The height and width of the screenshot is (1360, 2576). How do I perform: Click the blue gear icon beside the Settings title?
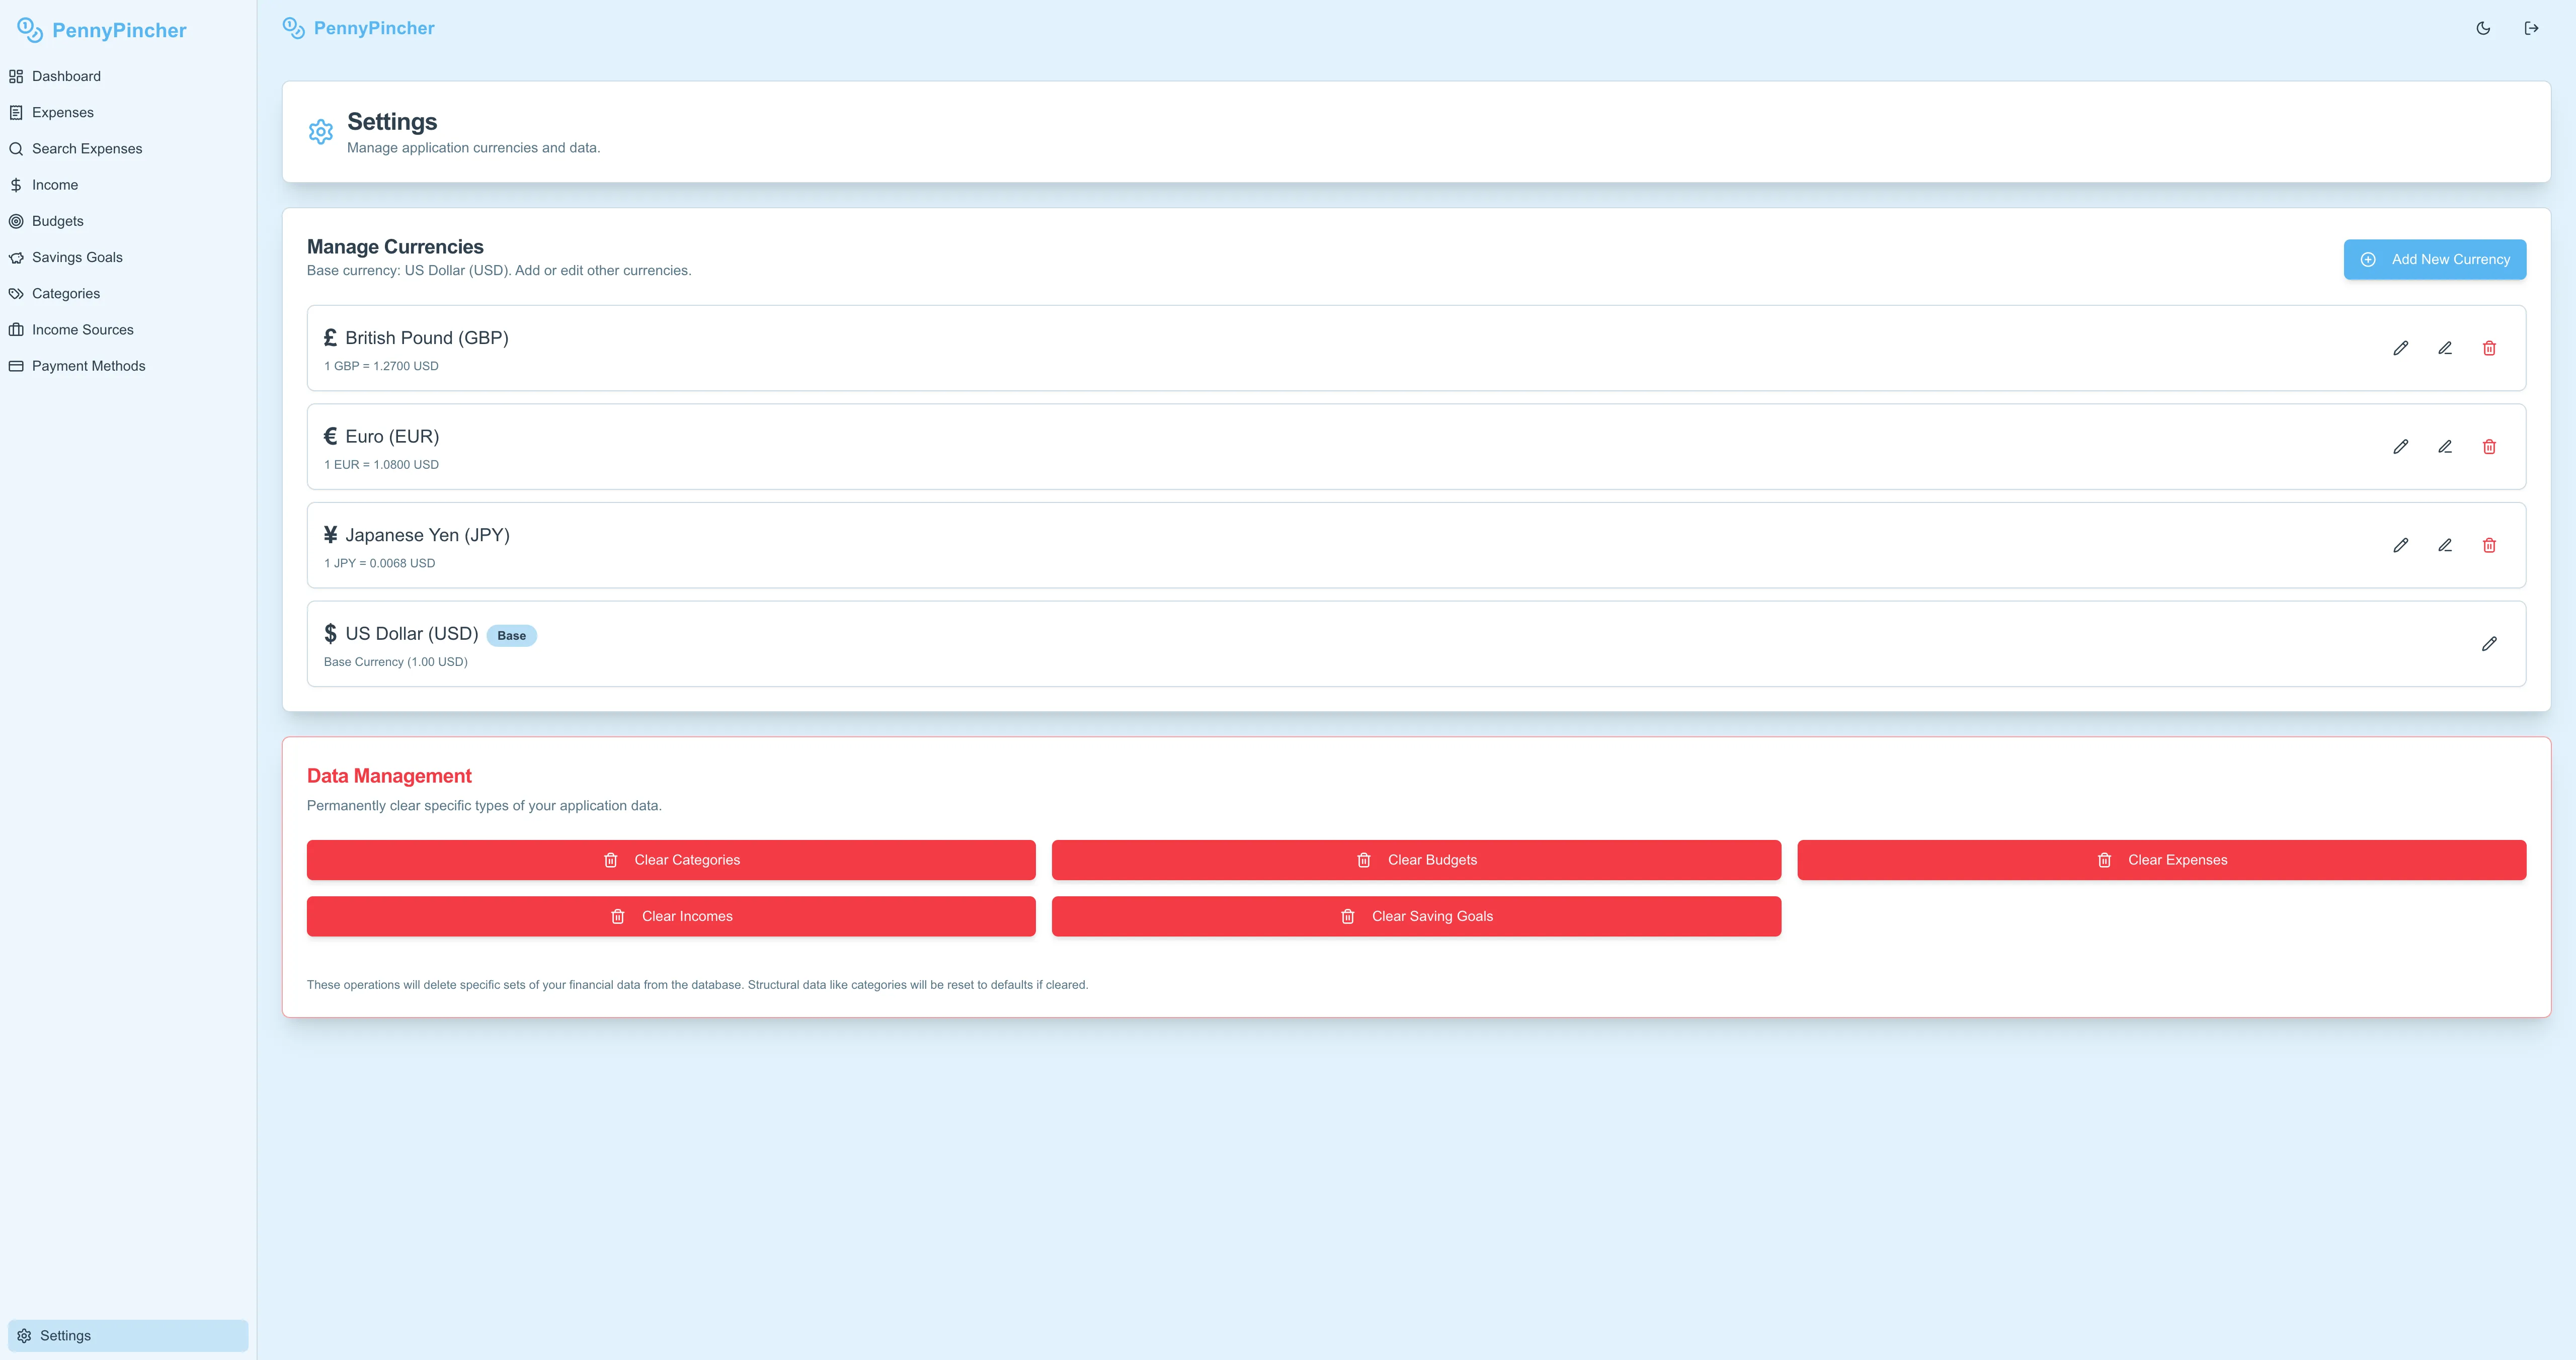(x=321, y=132)
